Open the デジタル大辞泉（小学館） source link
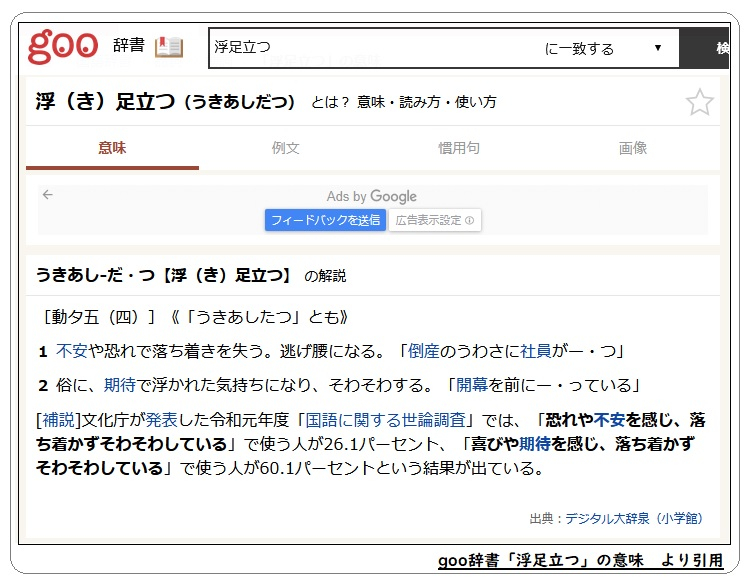Viewport: 745px width, 583px height. (634, 518)
